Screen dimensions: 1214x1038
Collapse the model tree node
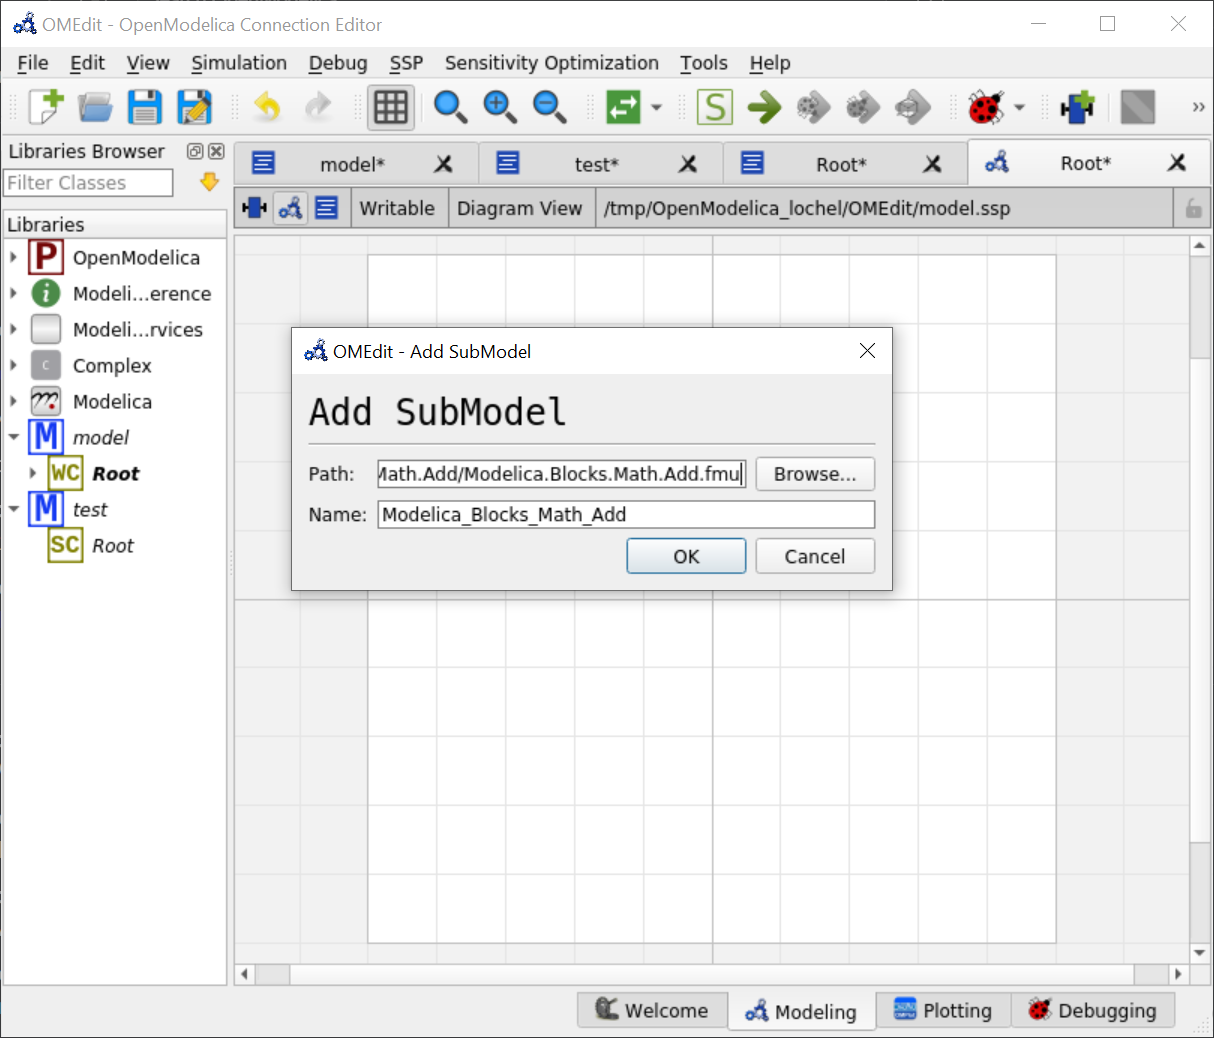13,437
